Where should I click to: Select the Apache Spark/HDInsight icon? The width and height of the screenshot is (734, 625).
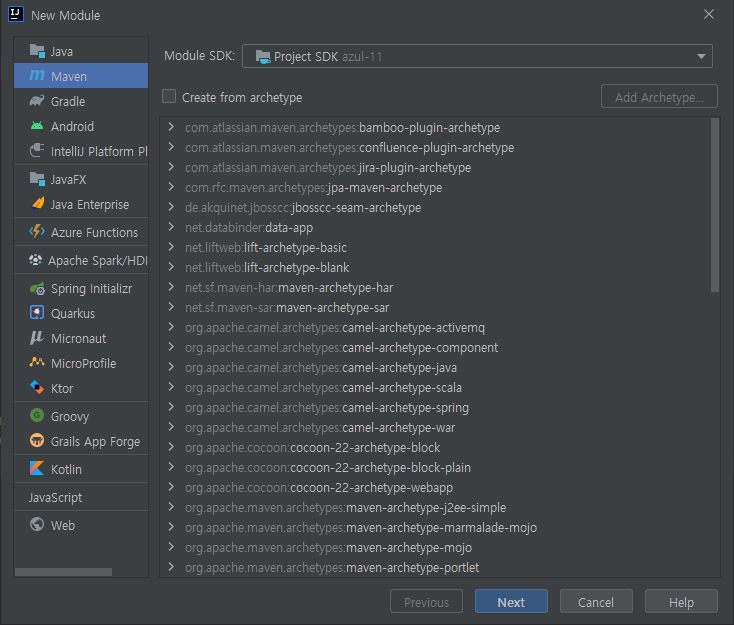(36, 260)
